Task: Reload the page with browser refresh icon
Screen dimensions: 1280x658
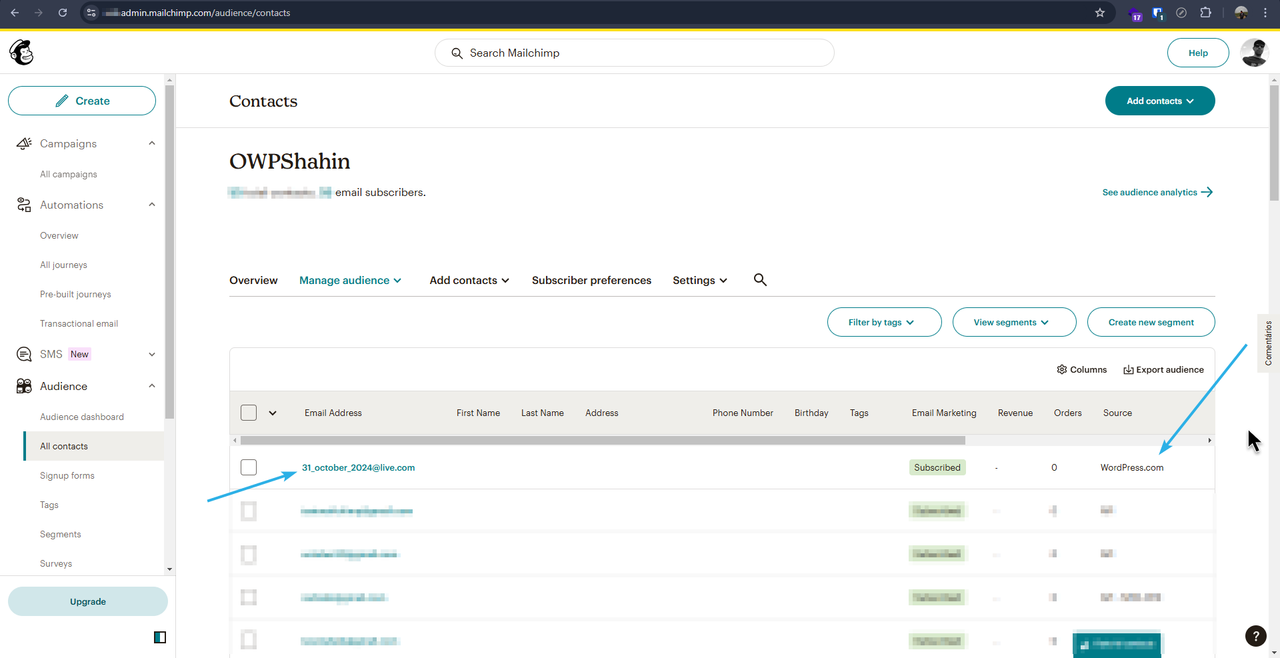Action: coord(62,13)
